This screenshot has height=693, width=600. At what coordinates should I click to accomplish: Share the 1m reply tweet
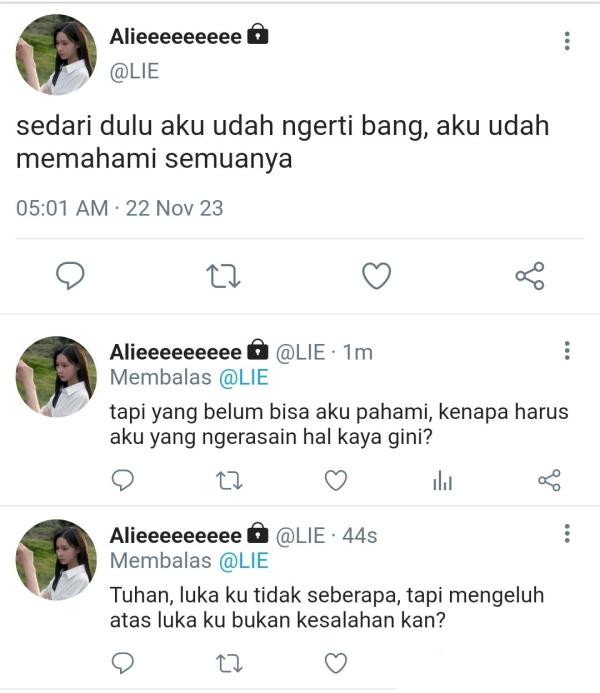(549, 480)
